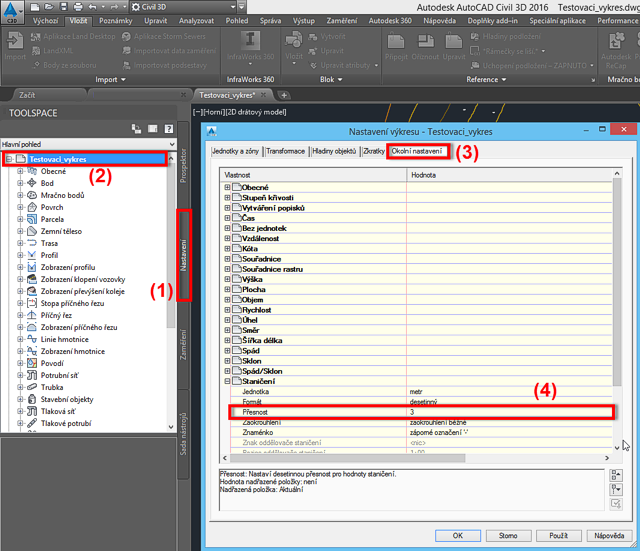Image resolution: width=640 pixels, height=551 pixels.
Task: Expand the Souřadnice property group
Action: pyautogui.click(x=227, y=259)
